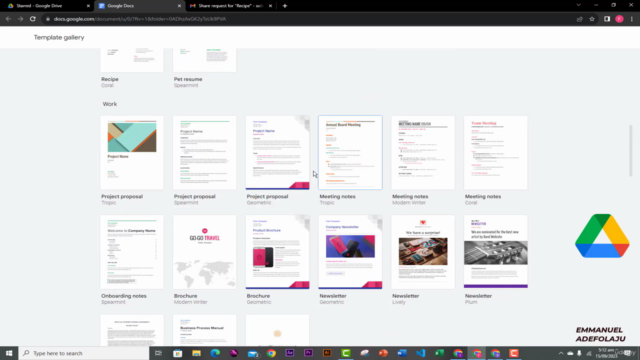Open Brochure Geometric template
The height and width of the screenshot is (360, 640).
click(278, 252)
